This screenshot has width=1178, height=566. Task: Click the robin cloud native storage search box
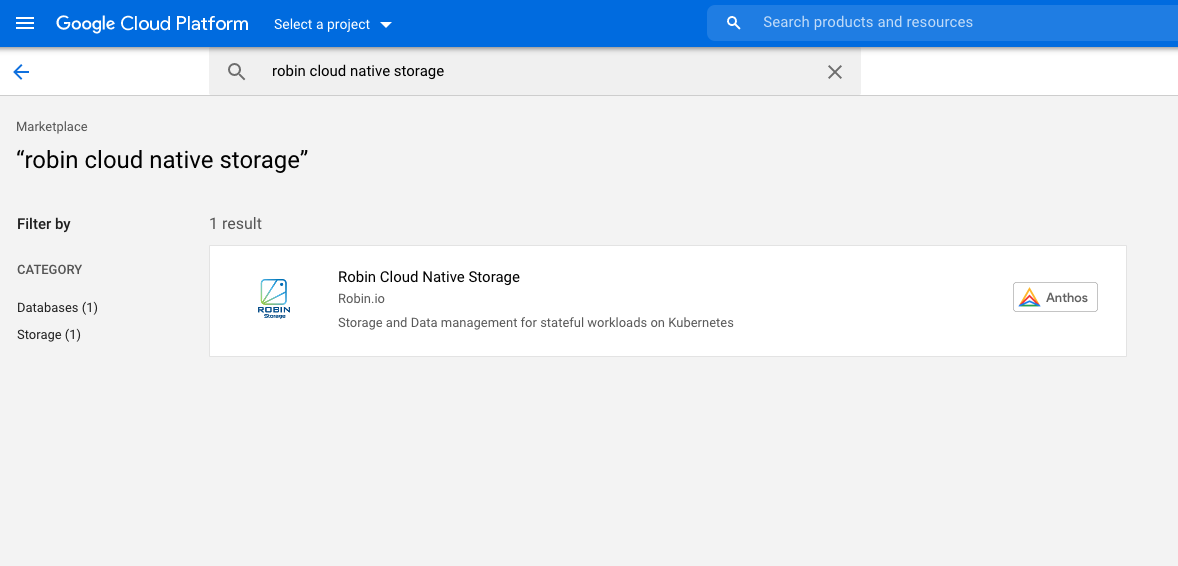pyautogui.click(x=535, y=71)
